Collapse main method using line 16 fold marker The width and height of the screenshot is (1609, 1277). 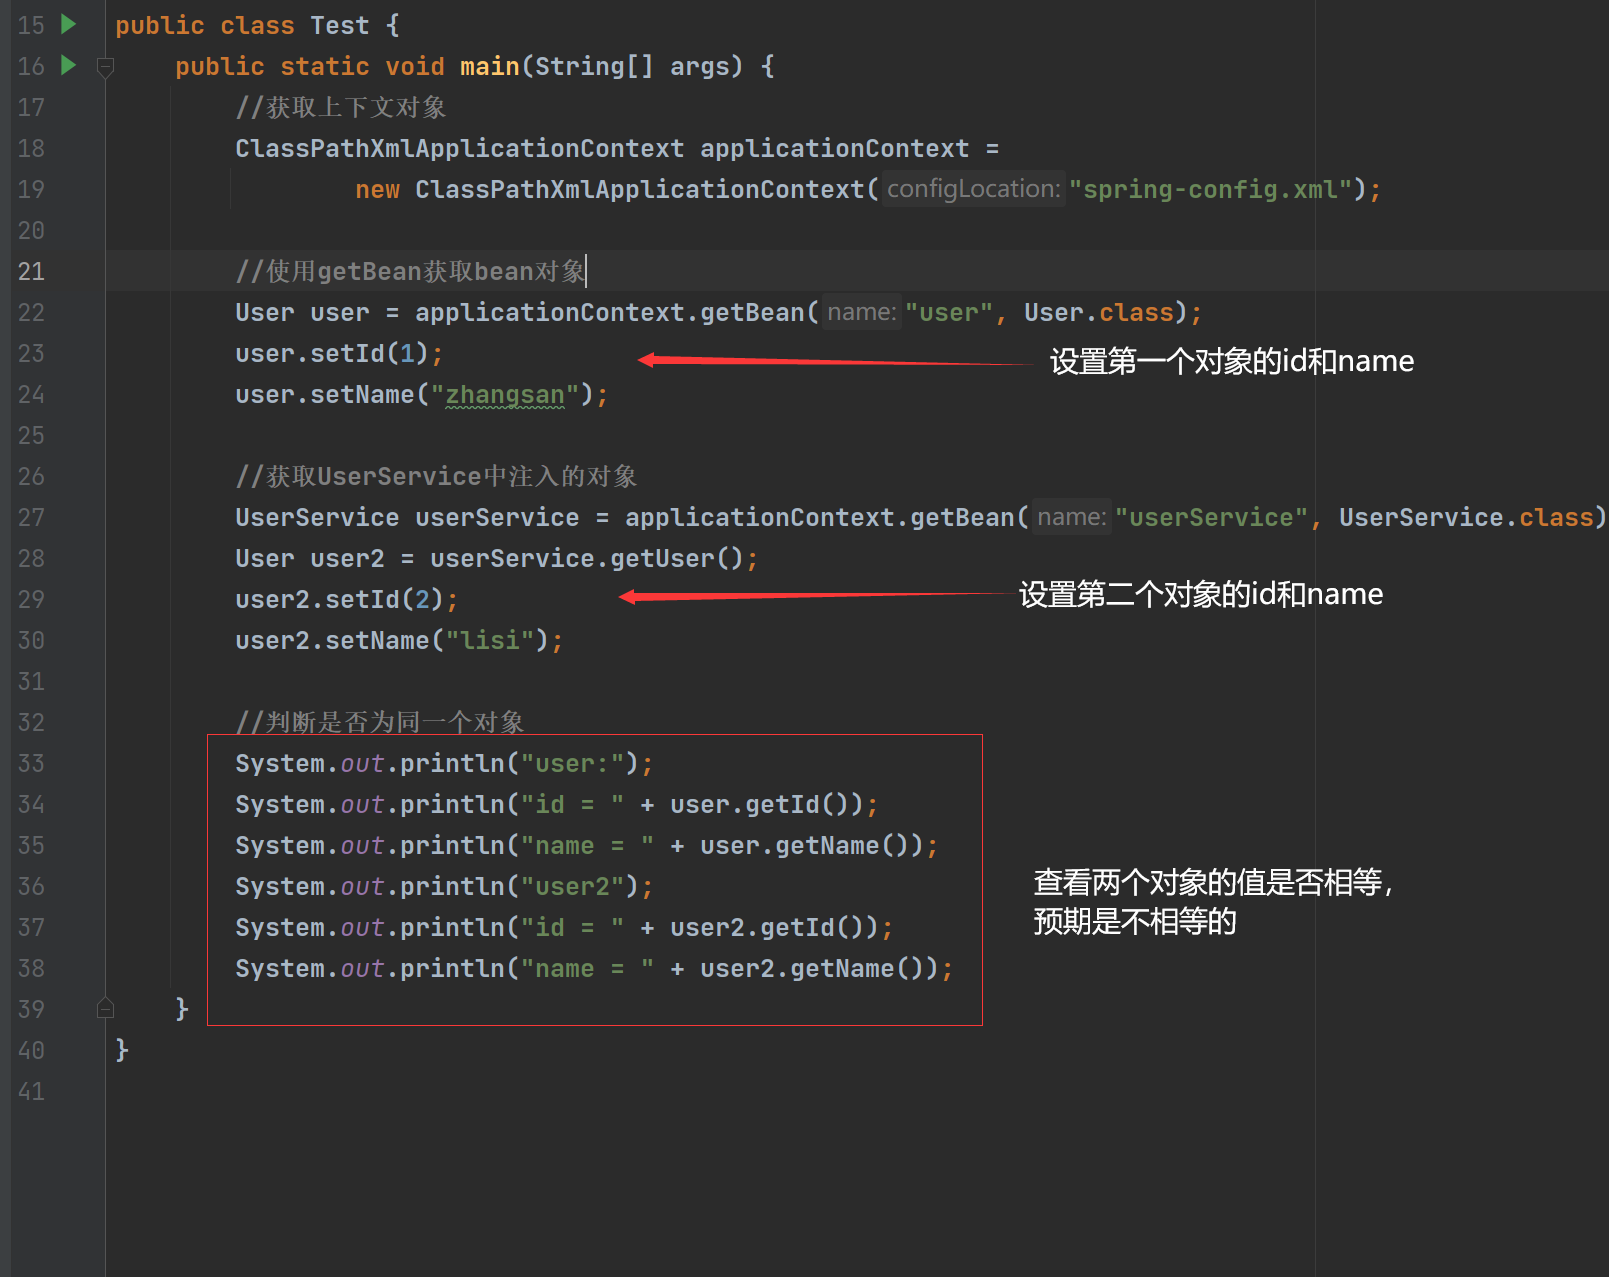pyautogui.click(x=105, y=67)
